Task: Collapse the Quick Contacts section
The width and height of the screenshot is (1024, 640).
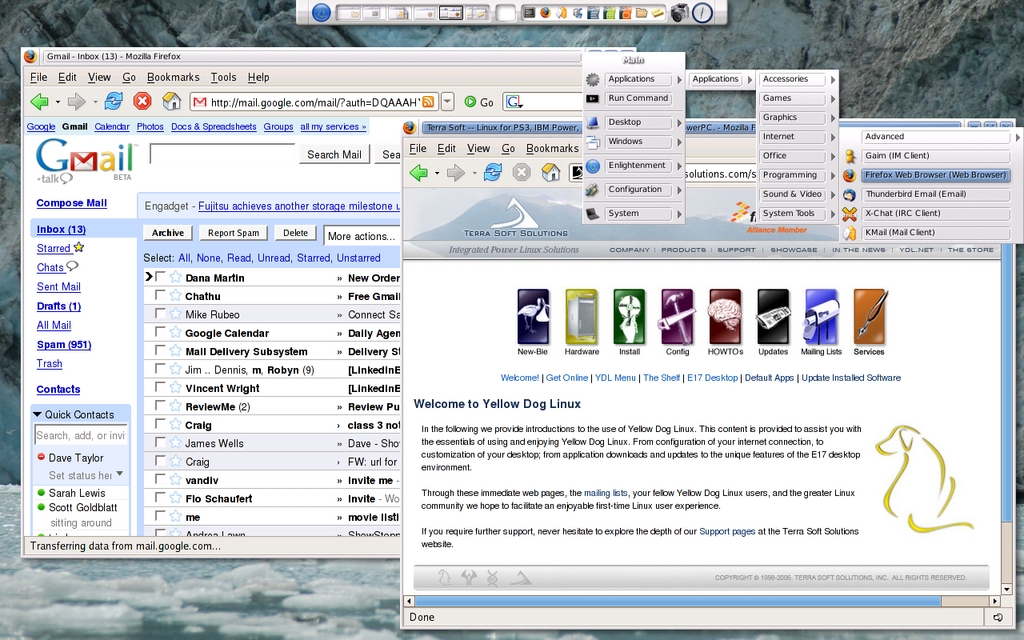Action: click(x=38, y=414)
